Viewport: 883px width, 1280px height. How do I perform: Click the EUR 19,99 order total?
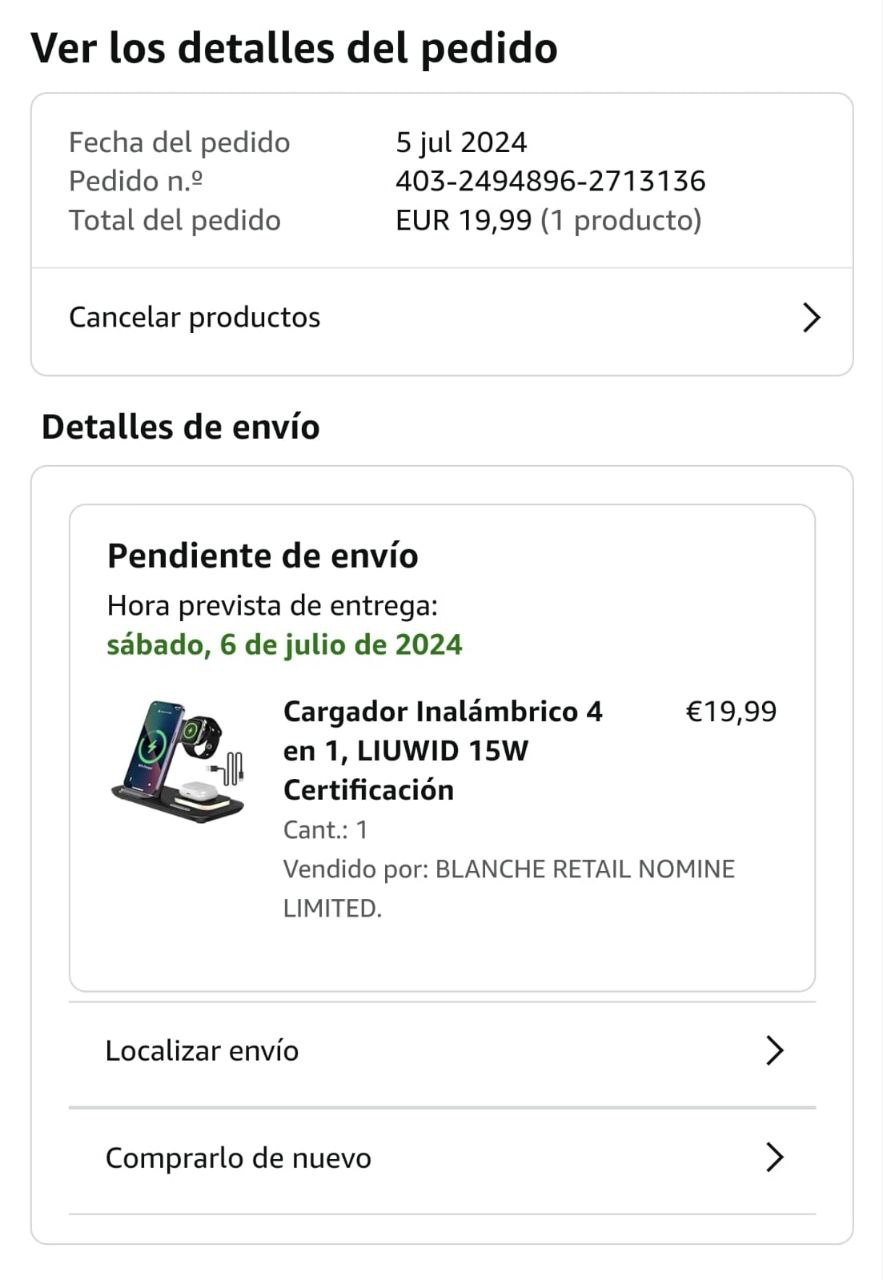[463, 220]
